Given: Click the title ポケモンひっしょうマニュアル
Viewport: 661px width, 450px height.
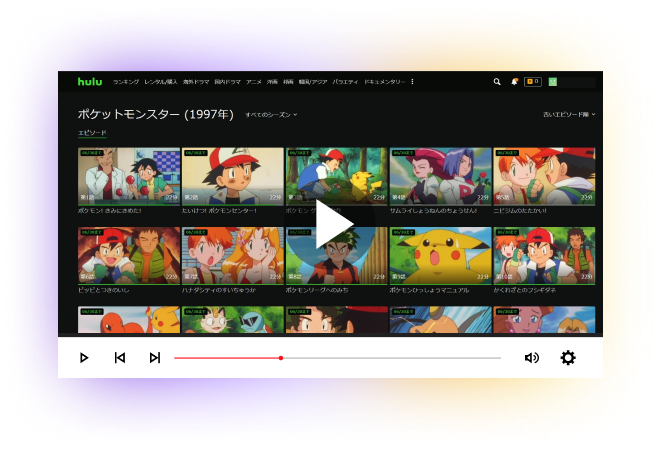Looking at the screenshot, I should (x=429, y=290).
